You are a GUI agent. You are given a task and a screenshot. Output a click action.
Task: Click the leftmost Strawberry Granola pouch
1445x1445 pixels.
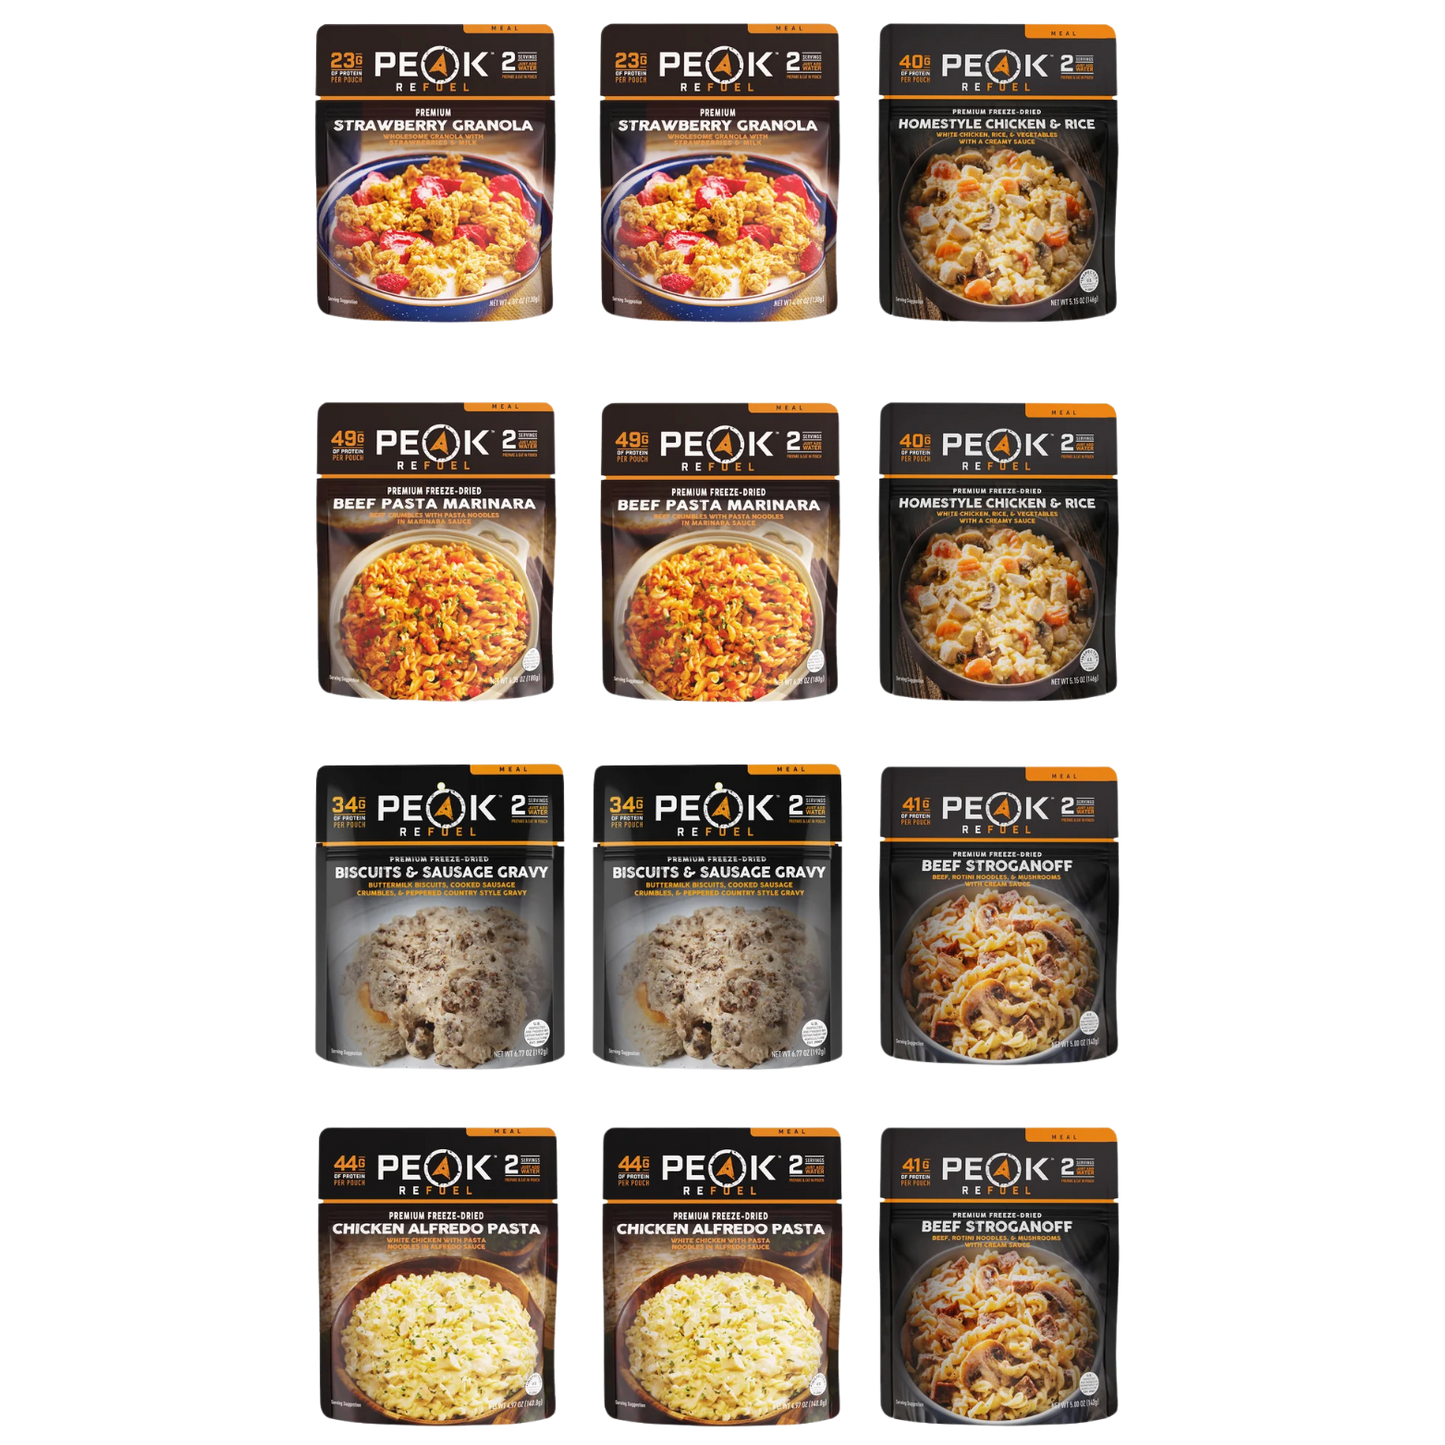[x=435, y=171]
